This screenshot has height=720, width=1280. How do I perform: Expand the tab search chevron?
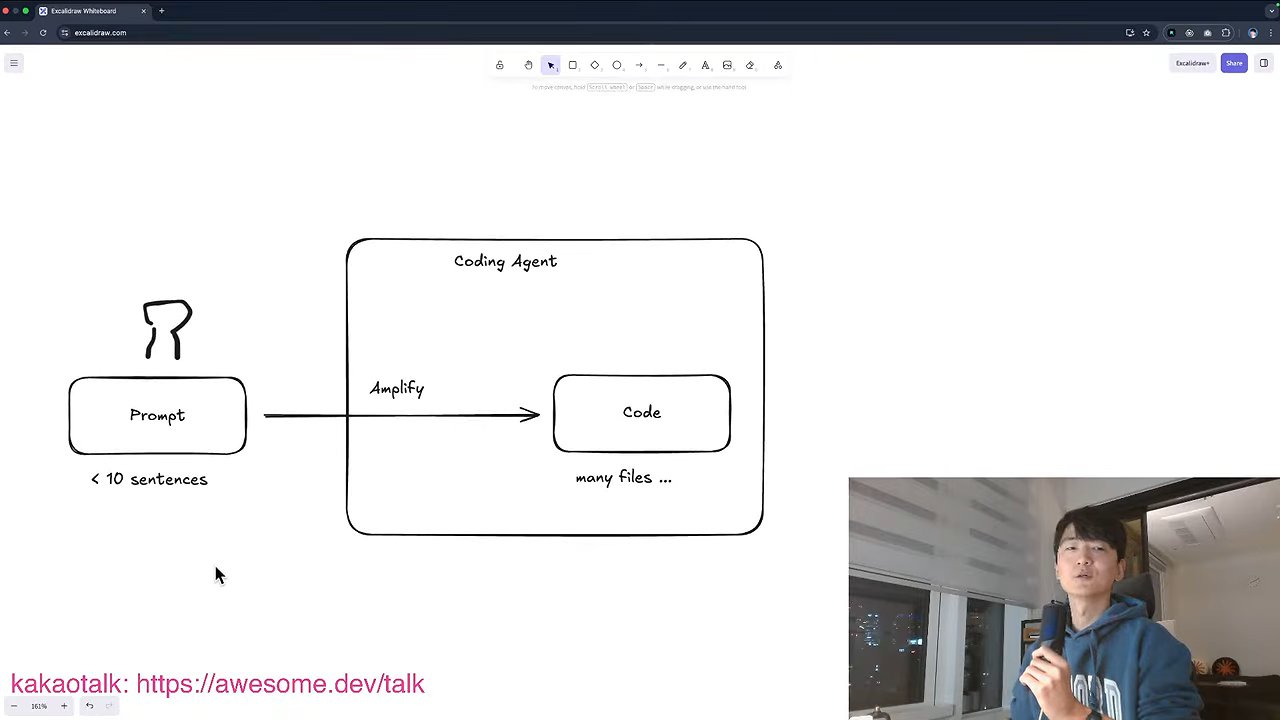(1270, 11)
